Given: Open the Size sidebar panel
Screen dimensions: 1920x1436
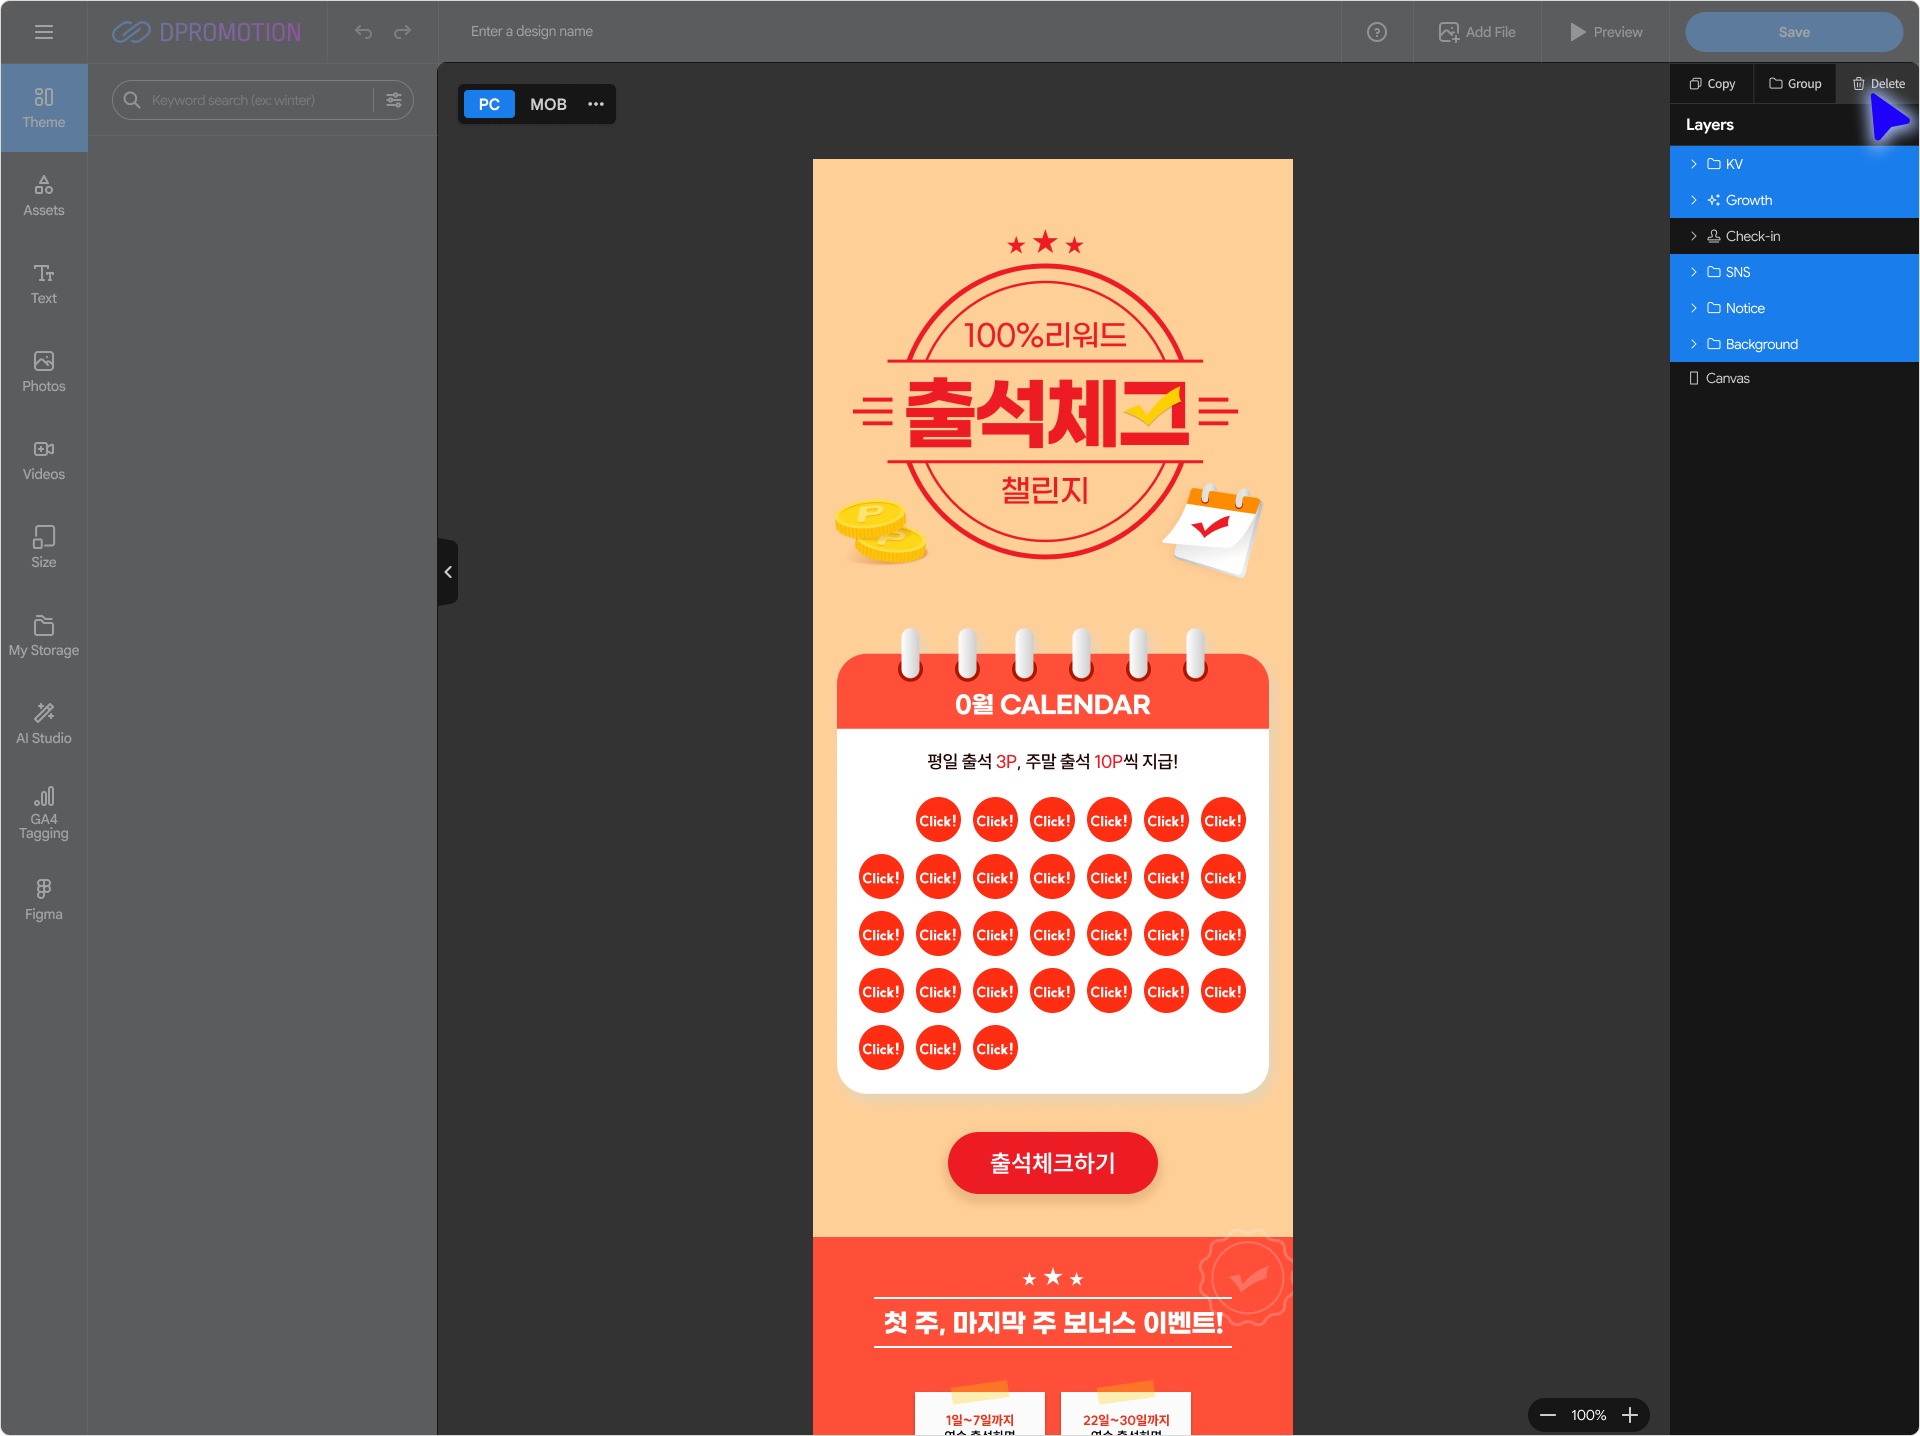Looking at the screenshot, I should point(44,548).
